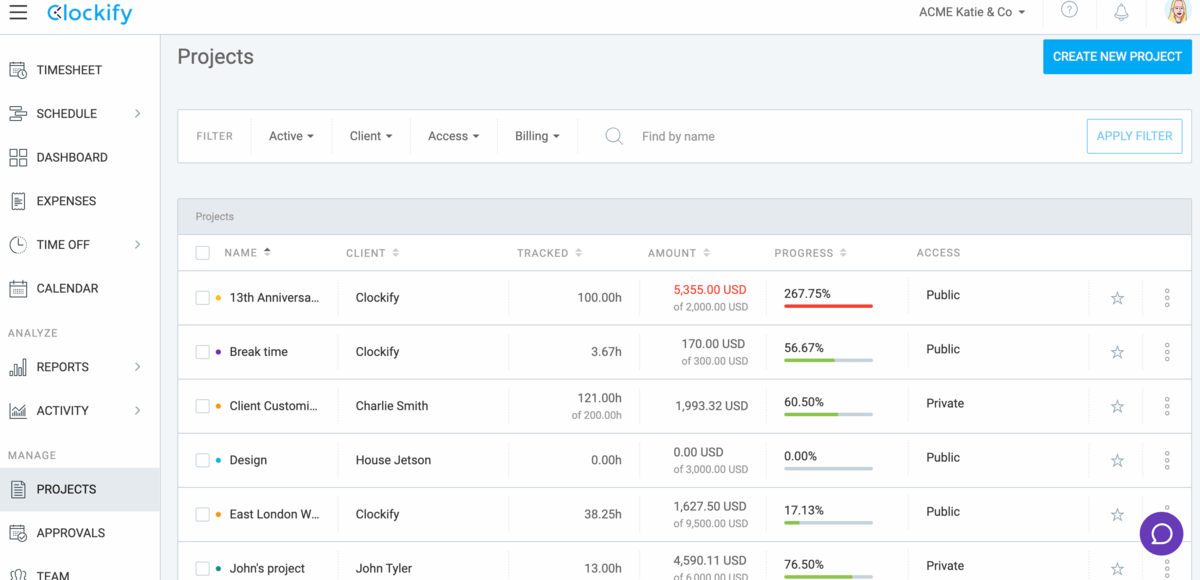Click the Reports bar chart icon
Viewport: 1200px width, 580px height.
pos(18,367)
